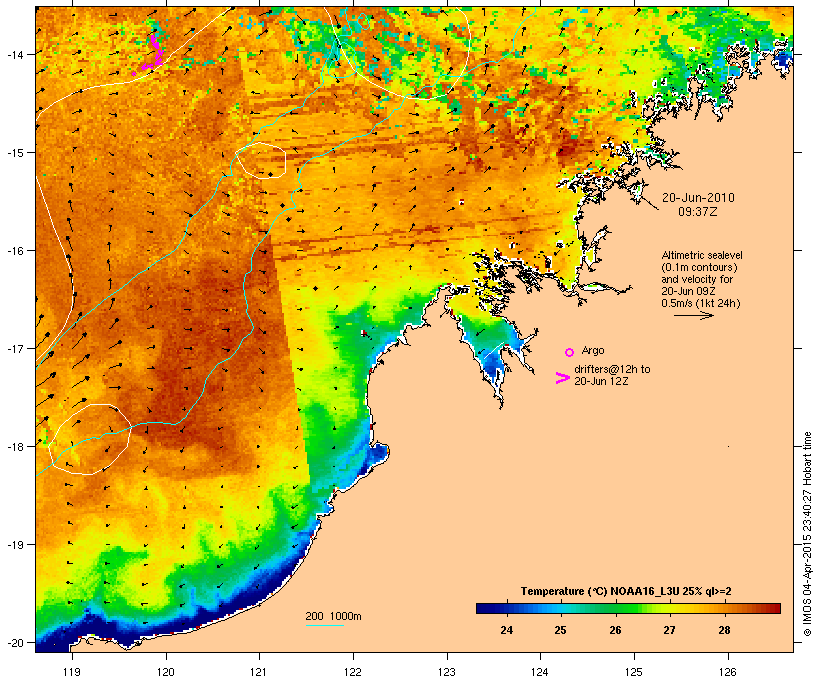Click the longitude axis label "122"
This screenshot has width=820, height=680.
353,672
